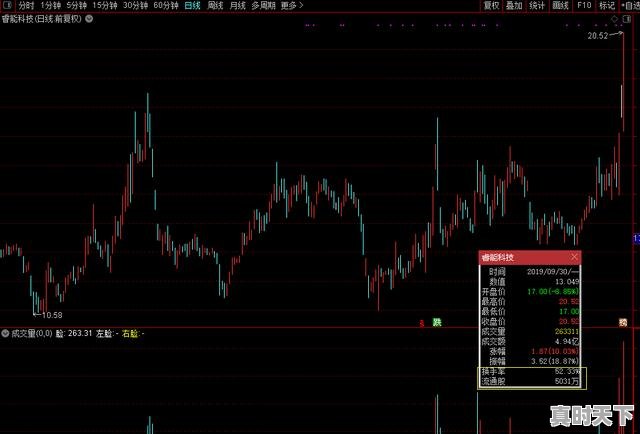Click the blue price tag on right axis
This screenshot has width=640, height=434.
(636, 239)
